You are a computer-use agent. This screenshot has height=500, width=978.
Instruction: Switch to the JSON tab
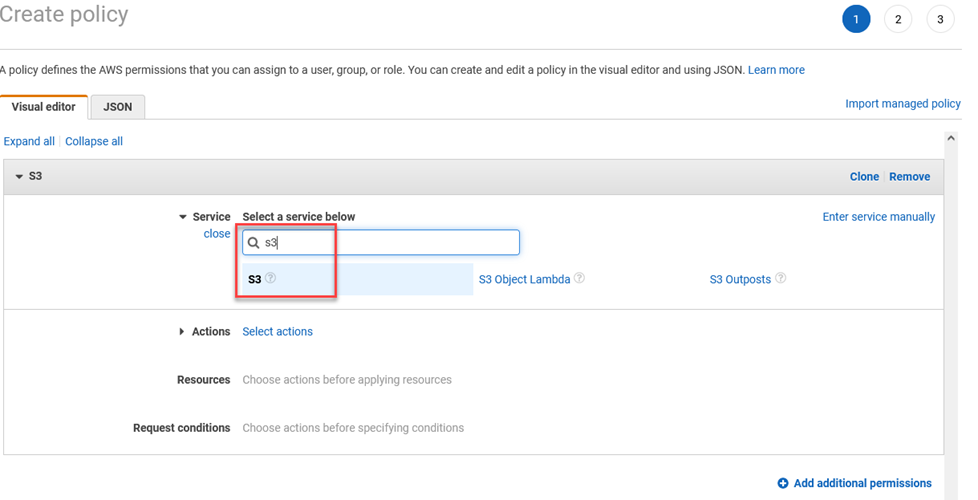pyautogui.click(x=118, y=107)
